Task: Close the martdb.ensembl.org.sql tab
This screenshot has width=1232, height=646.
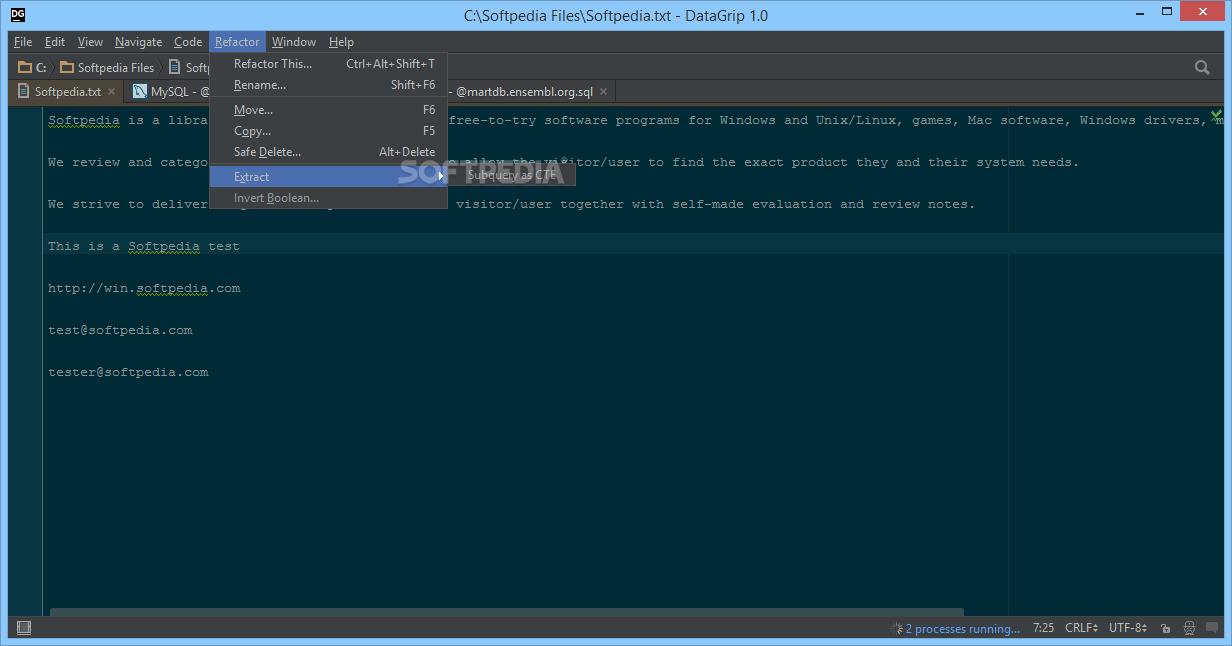Action: (603, 92)
